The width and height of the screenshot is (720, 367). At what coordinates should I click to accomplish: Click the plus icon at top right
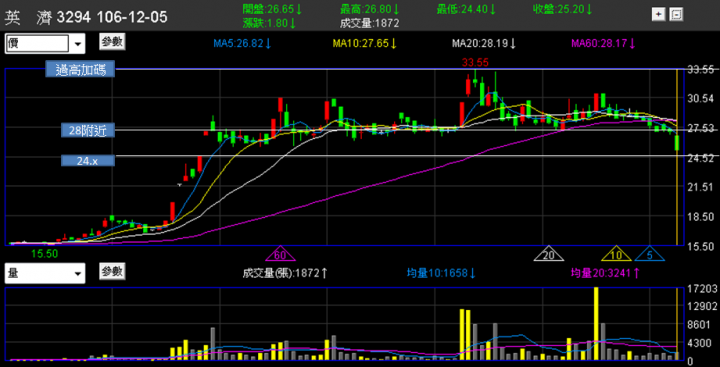(658, 15)
